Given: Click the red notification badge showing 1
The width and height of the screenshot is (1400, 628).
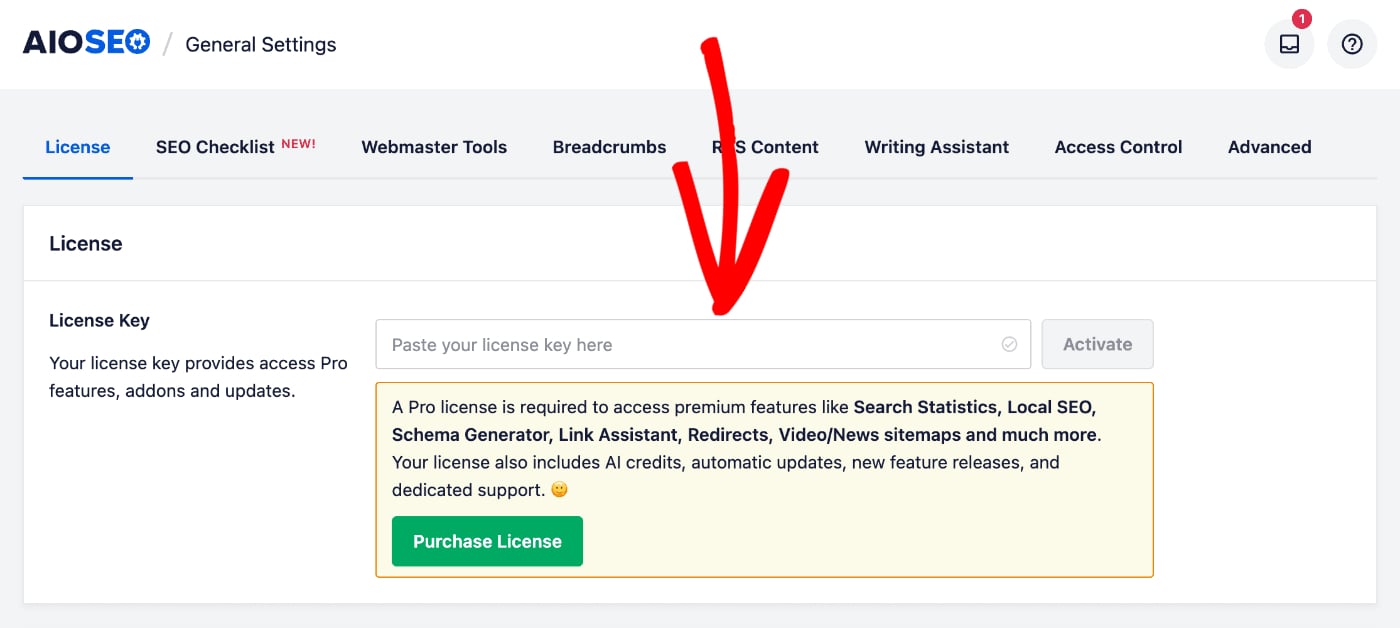Looking at the screenshot, I should 1301,18.
